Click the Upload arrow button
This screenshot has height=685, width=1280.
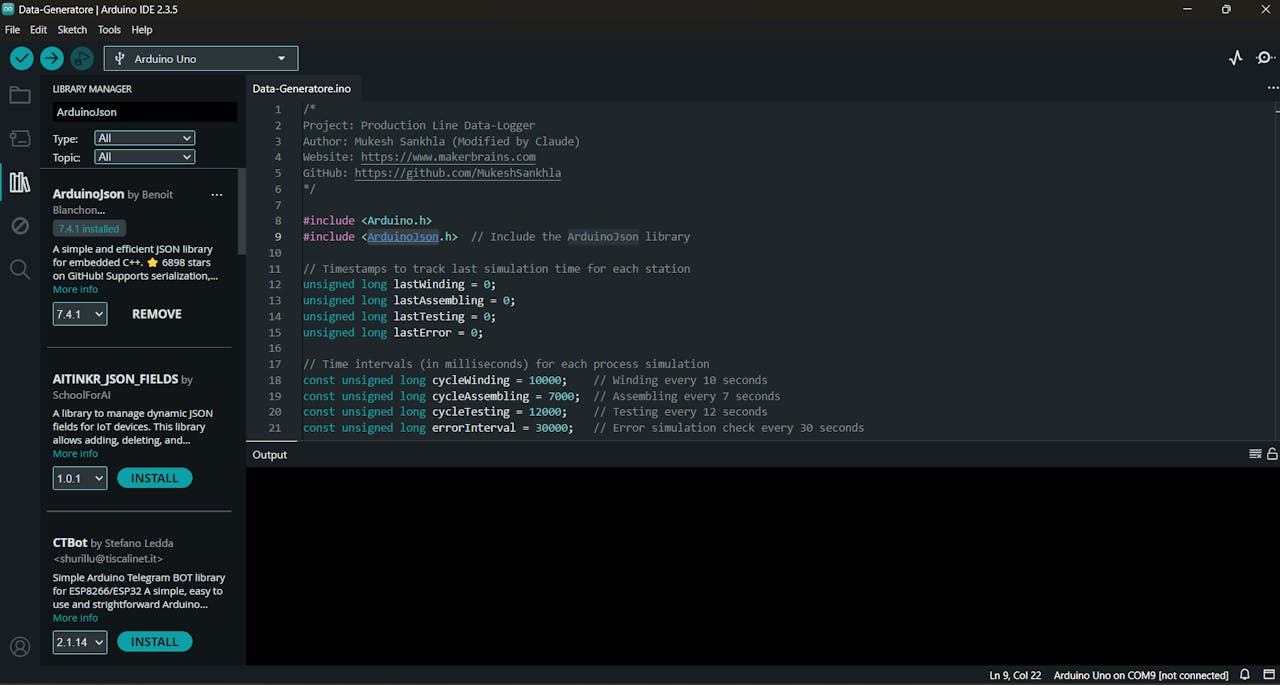(x=52, y=59)
